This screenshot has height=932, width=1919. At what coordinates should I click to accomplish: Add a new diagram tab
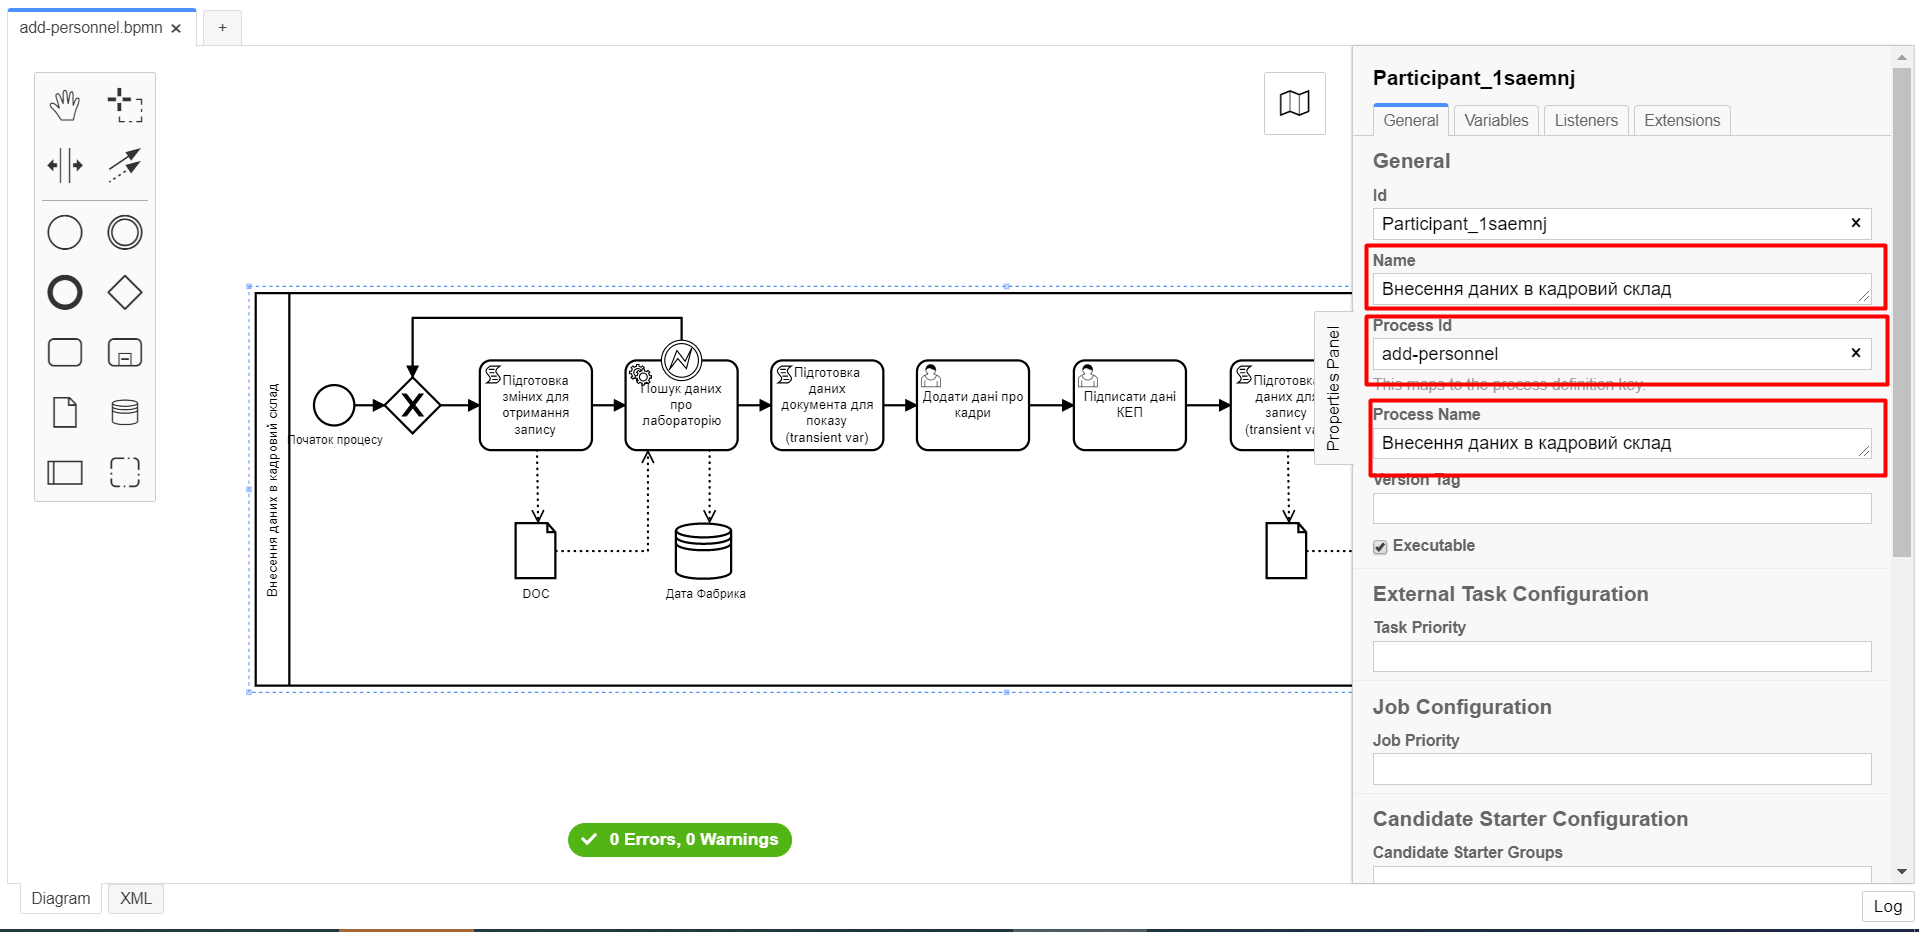[222, 28]
